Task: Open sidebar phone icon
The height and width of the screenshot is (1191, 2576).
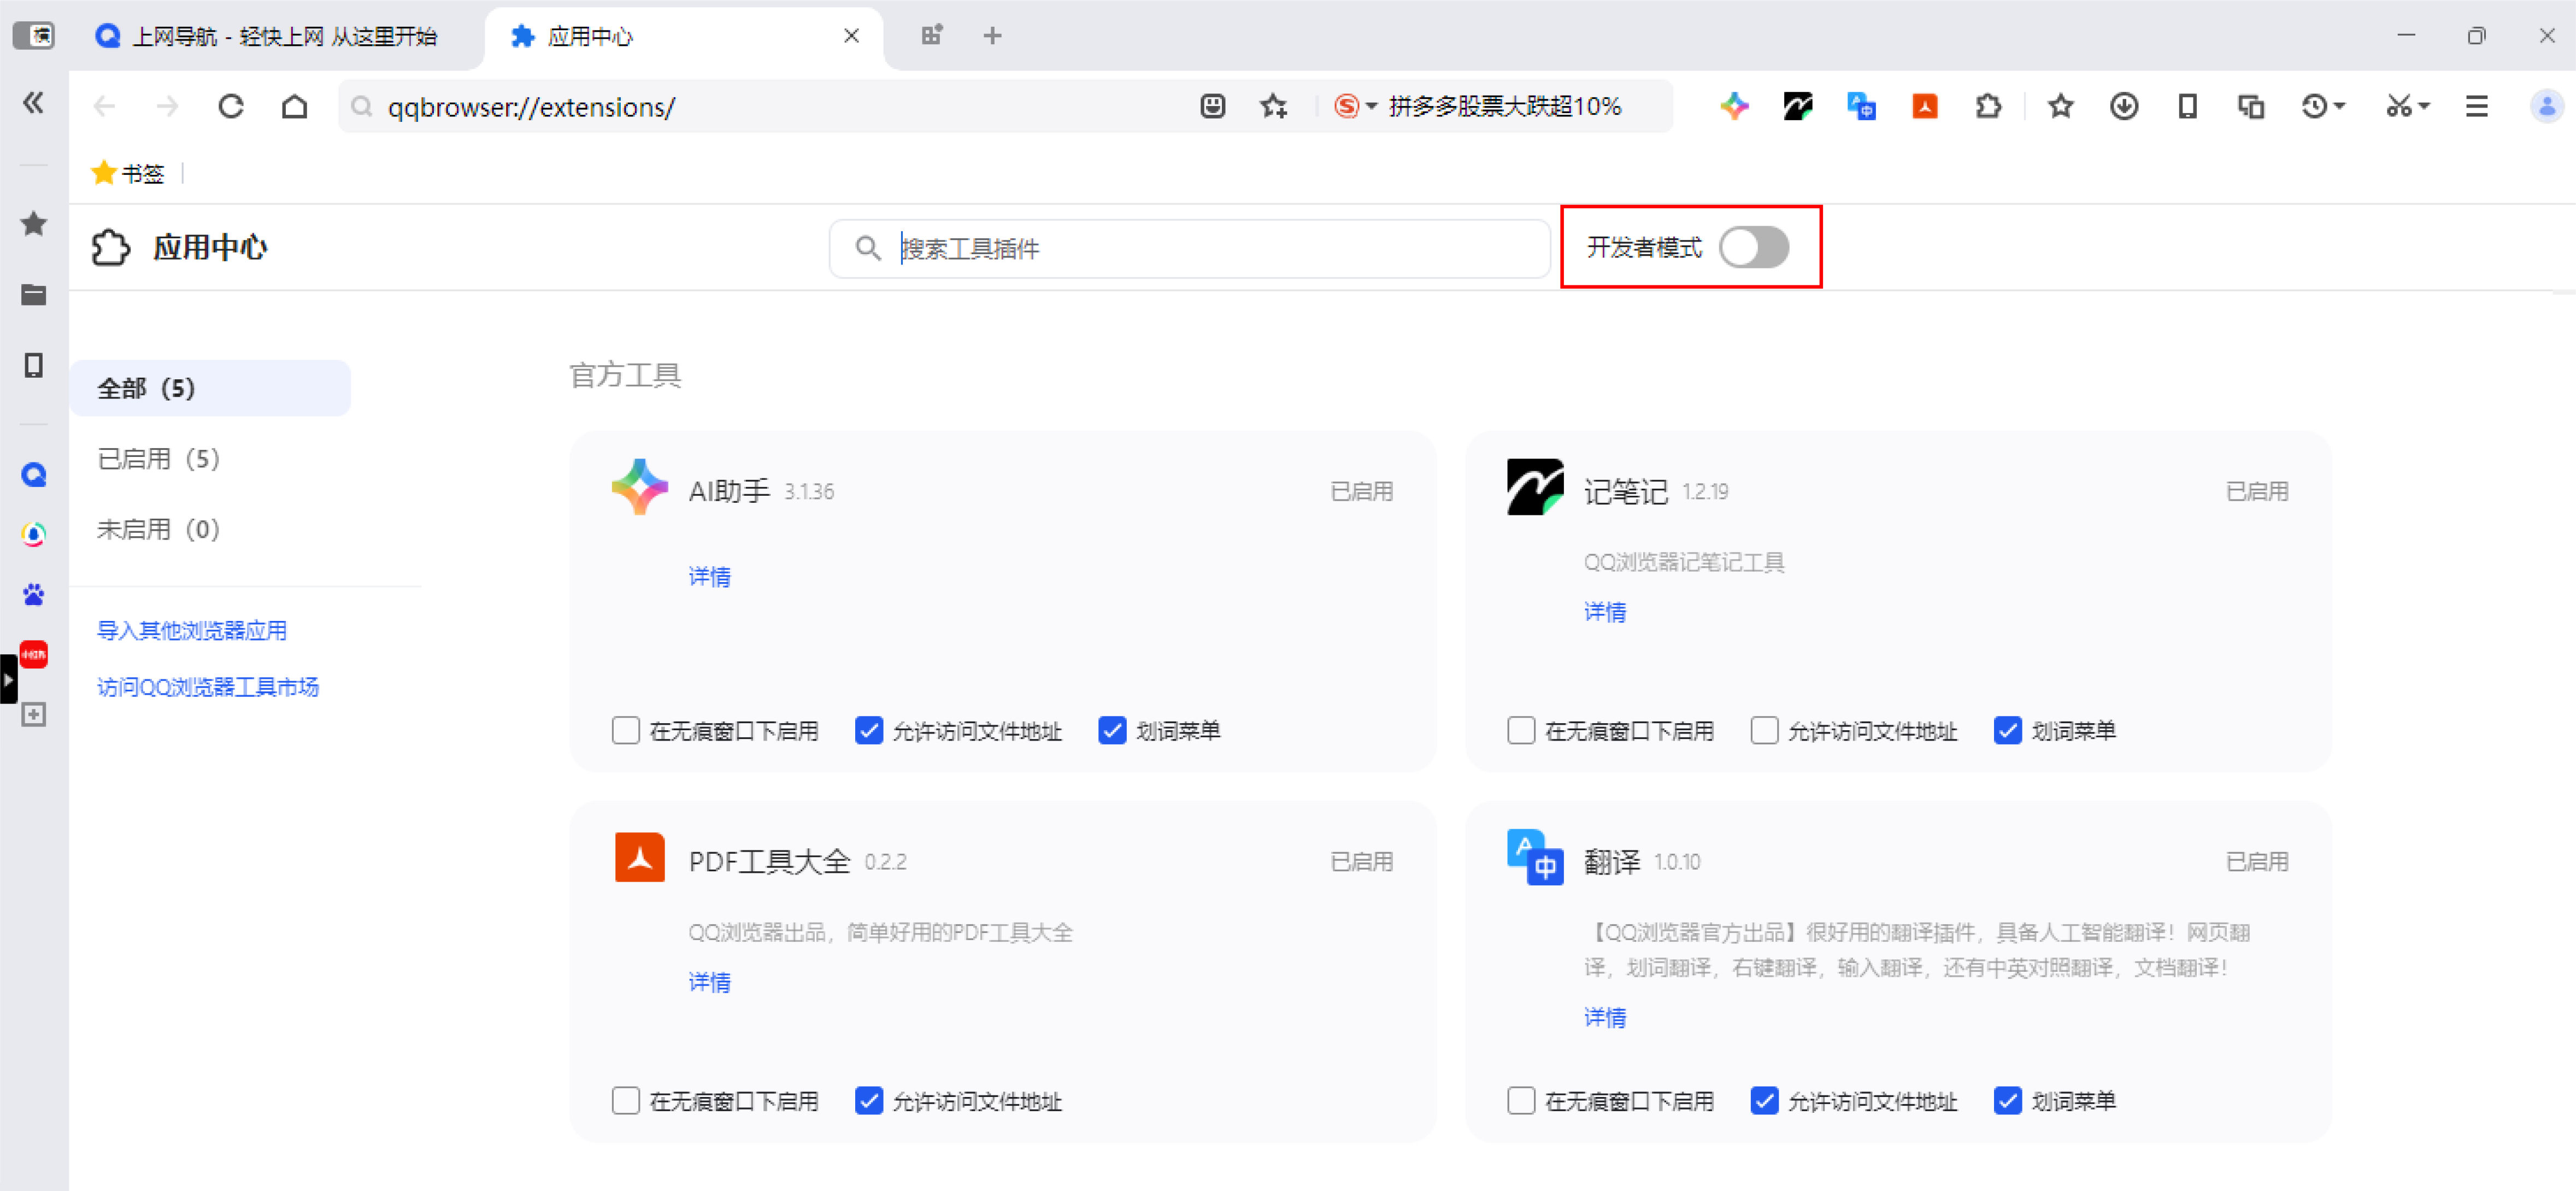Action: (x=34, y=365)
